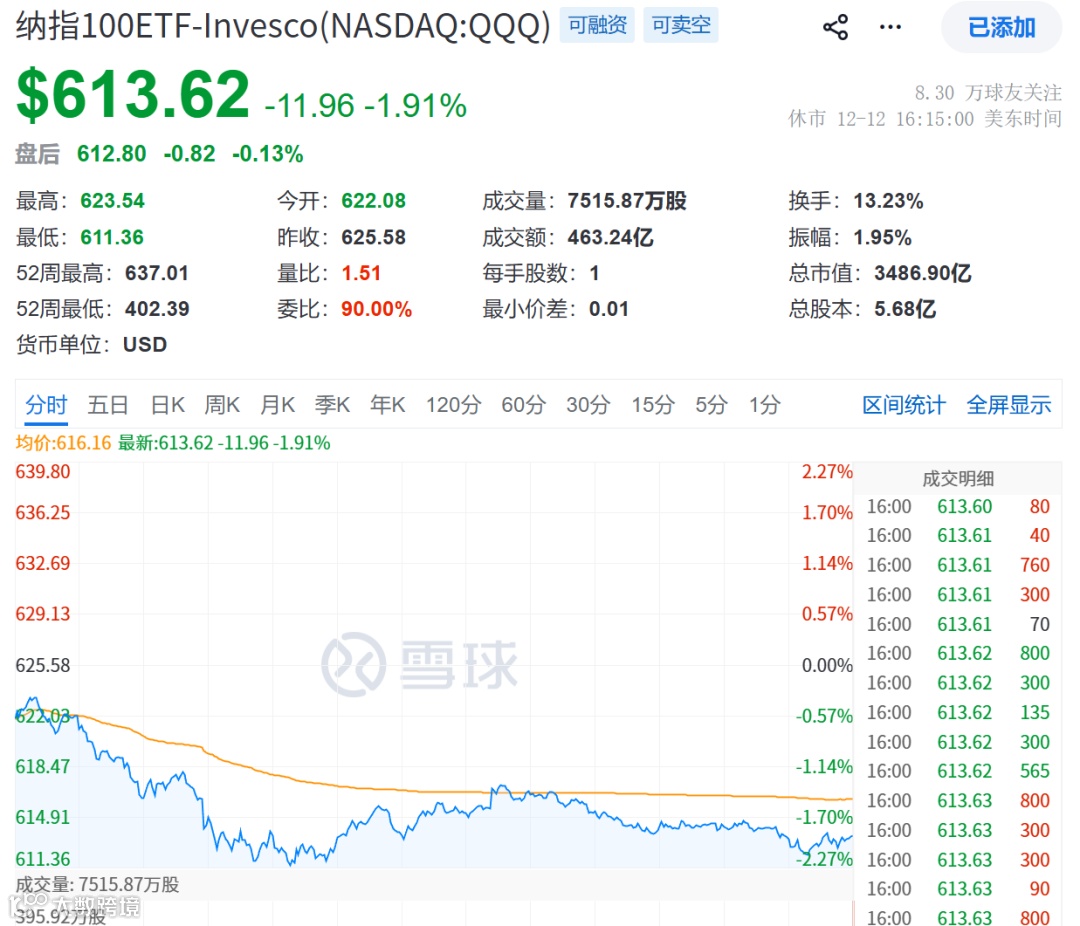The width and height of the screenshot is (1080, 926).
Task: Click the 总市值 value 3486.90亿
Action: point(923,274)
